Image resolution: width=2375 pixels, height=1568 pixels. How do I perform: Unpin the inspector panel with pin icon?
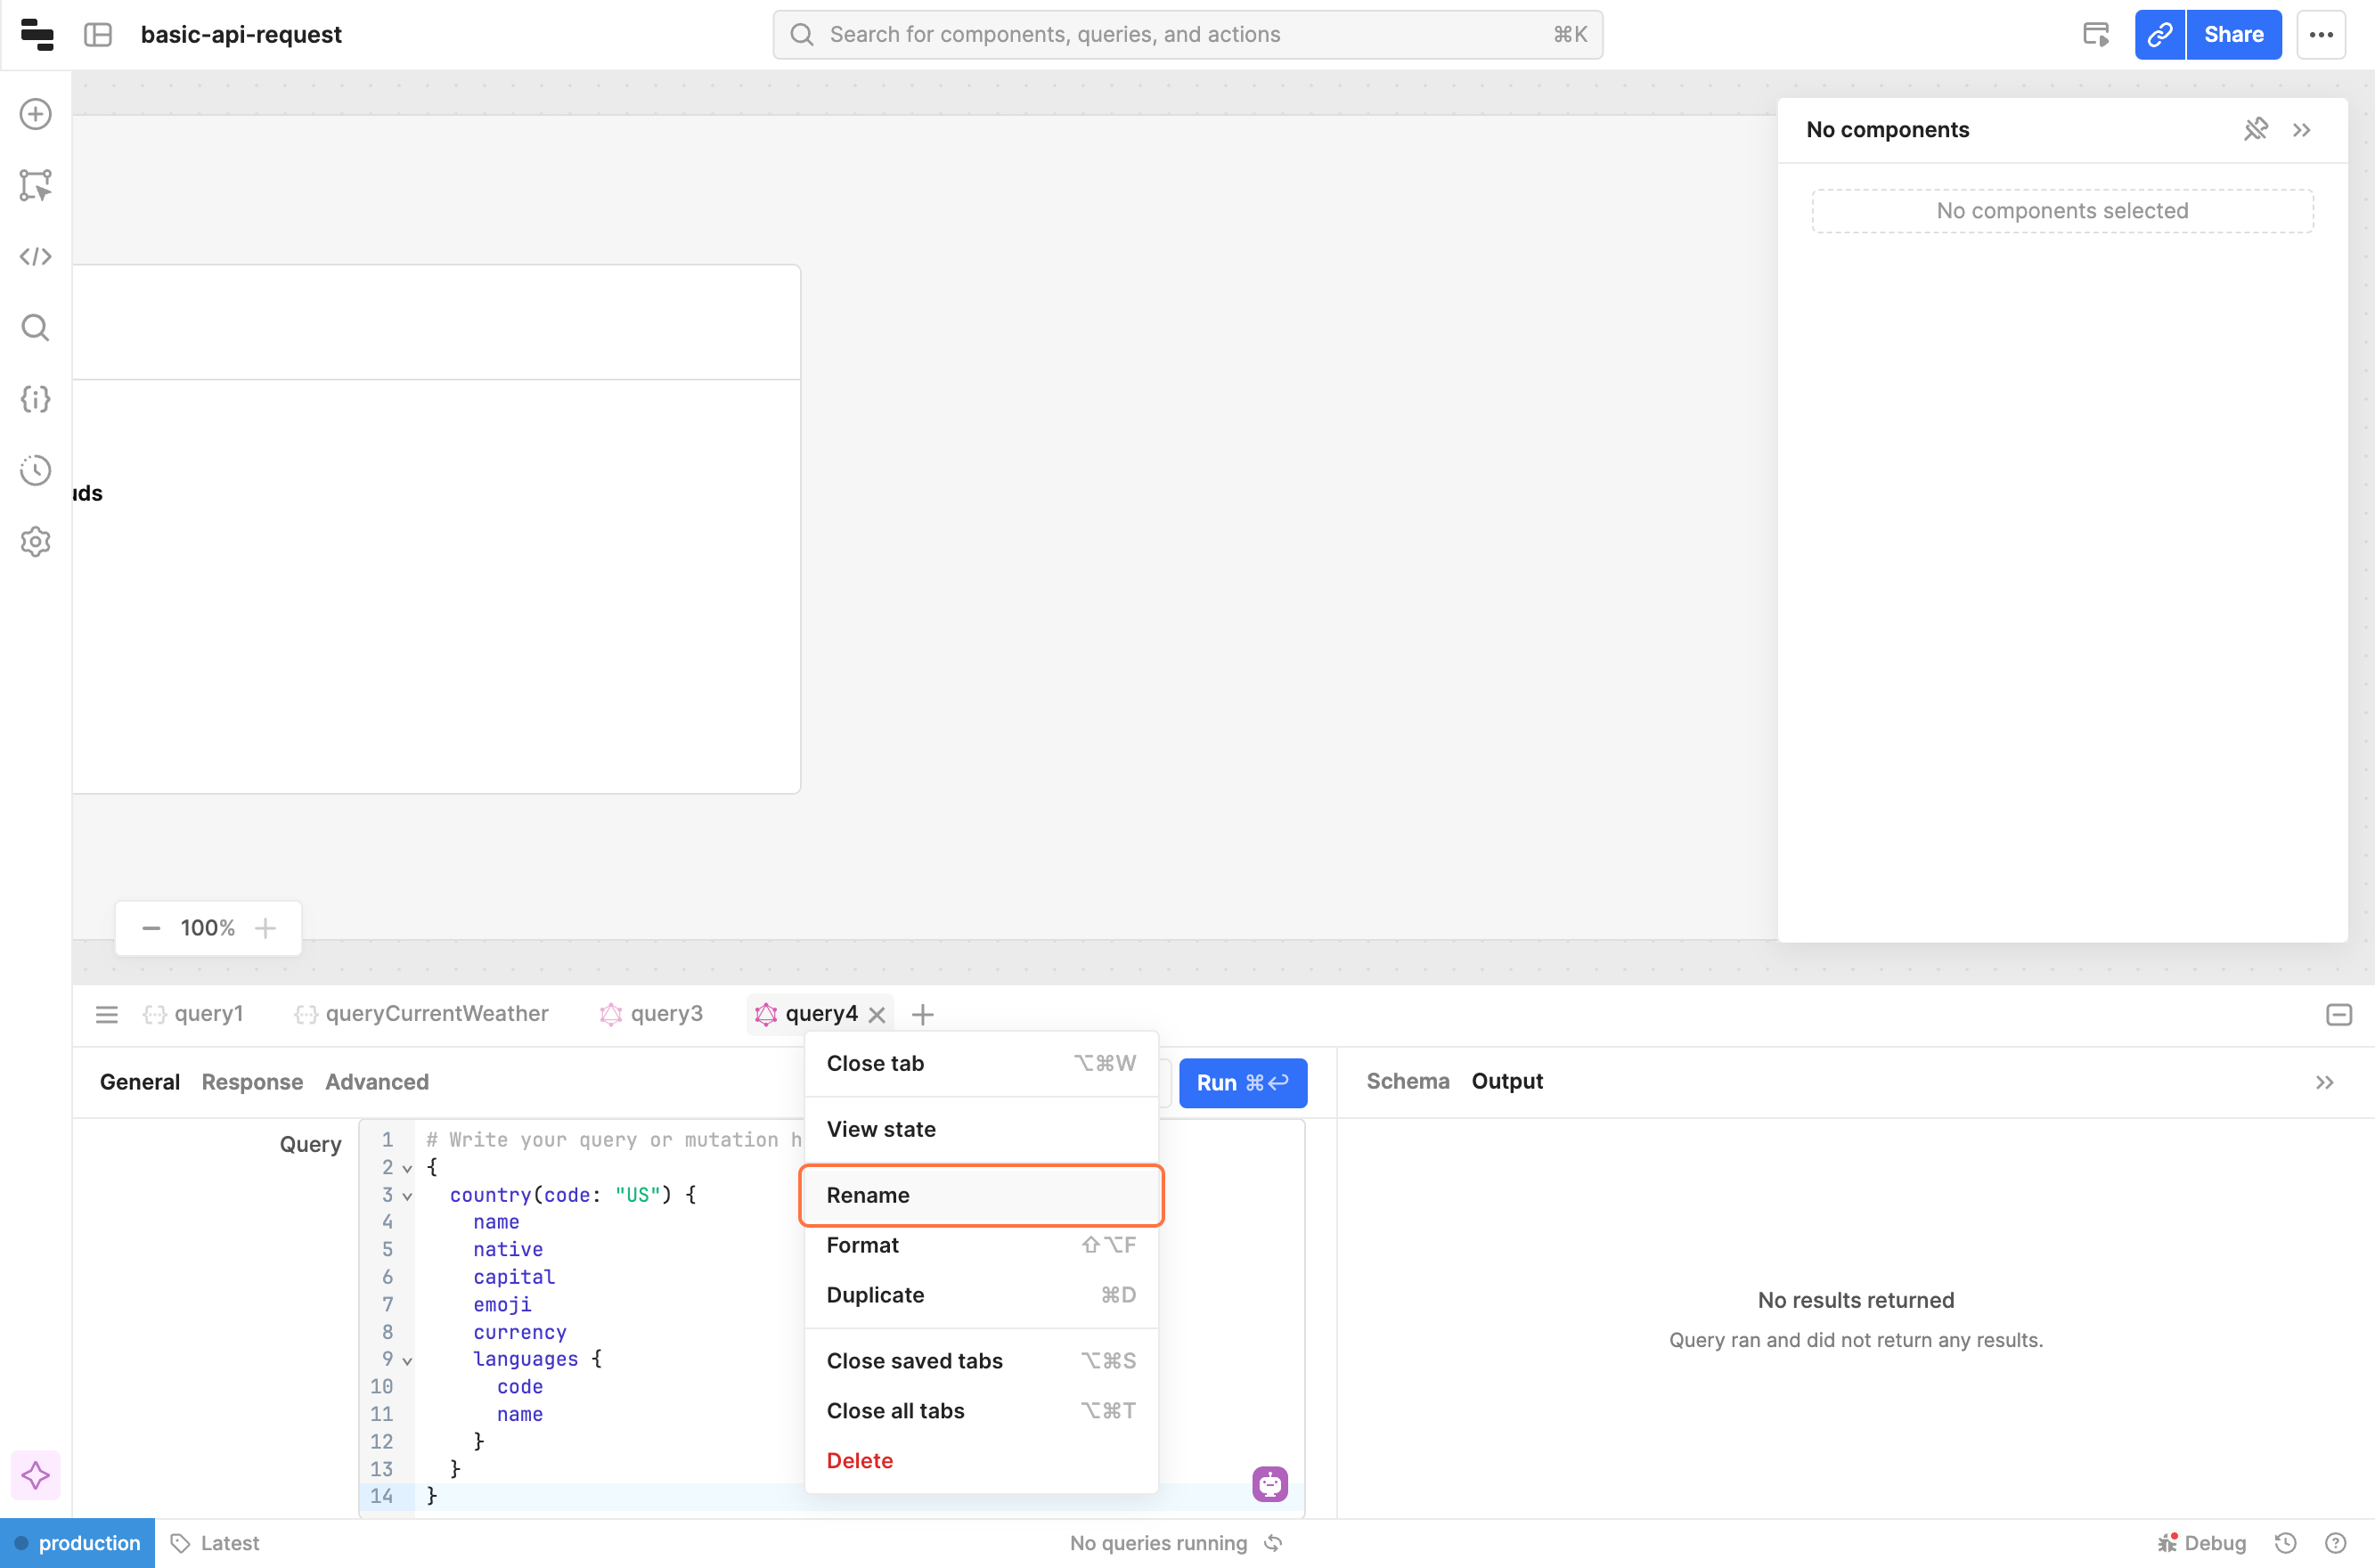click(x=2255, y=130)
